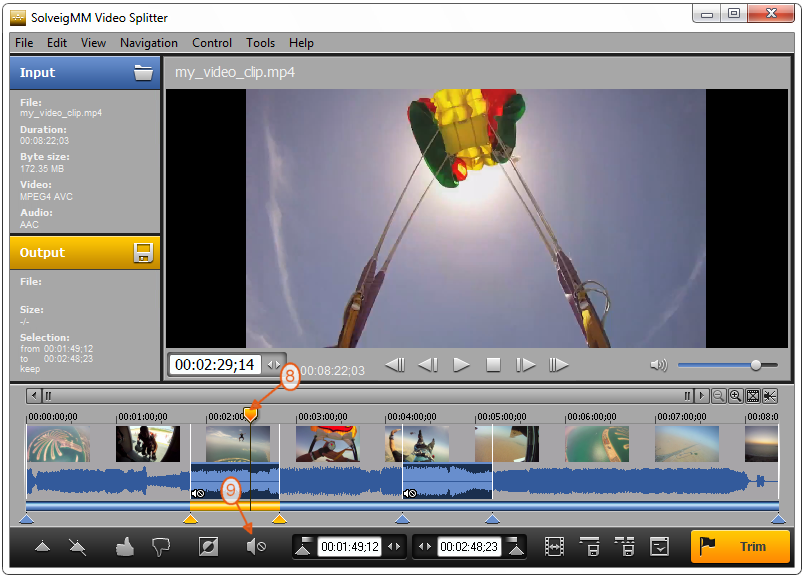Open the Input folder icon
Screen dimensions: 805x578
[143, 73]
